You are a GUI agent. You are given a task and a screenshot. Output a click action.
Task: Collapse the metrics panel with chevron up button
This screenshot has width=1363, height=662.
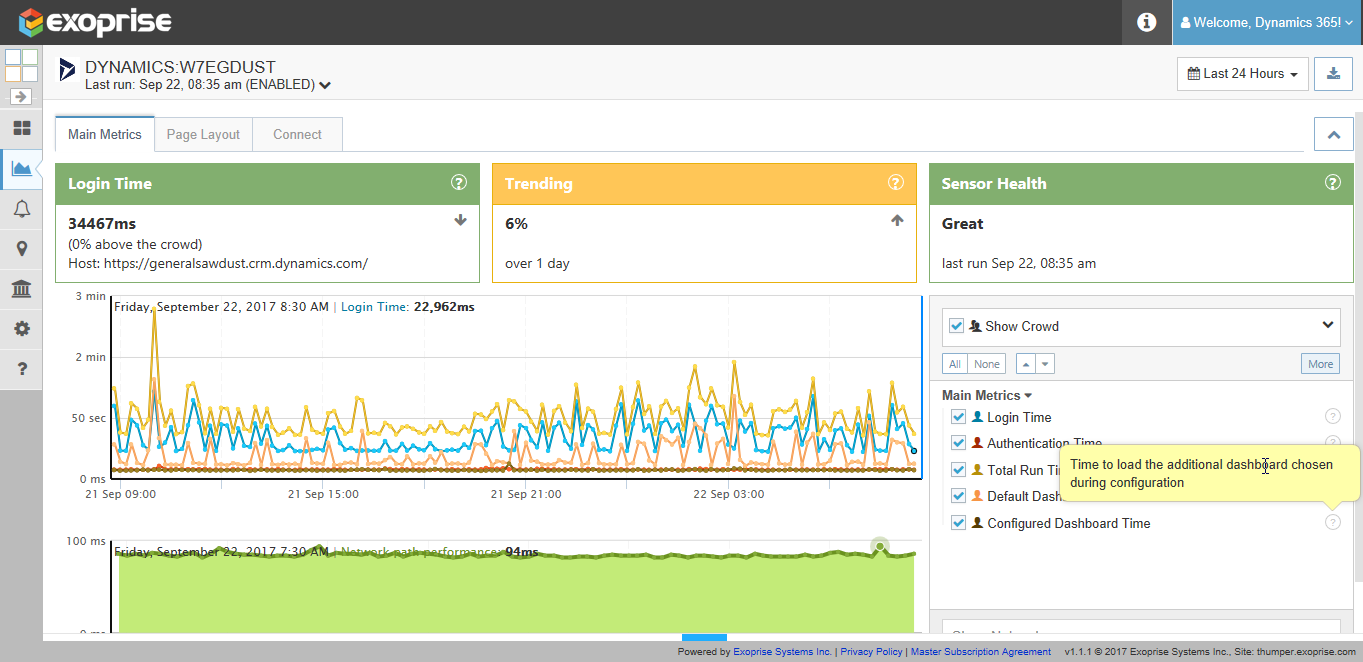(x=1333, y=134)
